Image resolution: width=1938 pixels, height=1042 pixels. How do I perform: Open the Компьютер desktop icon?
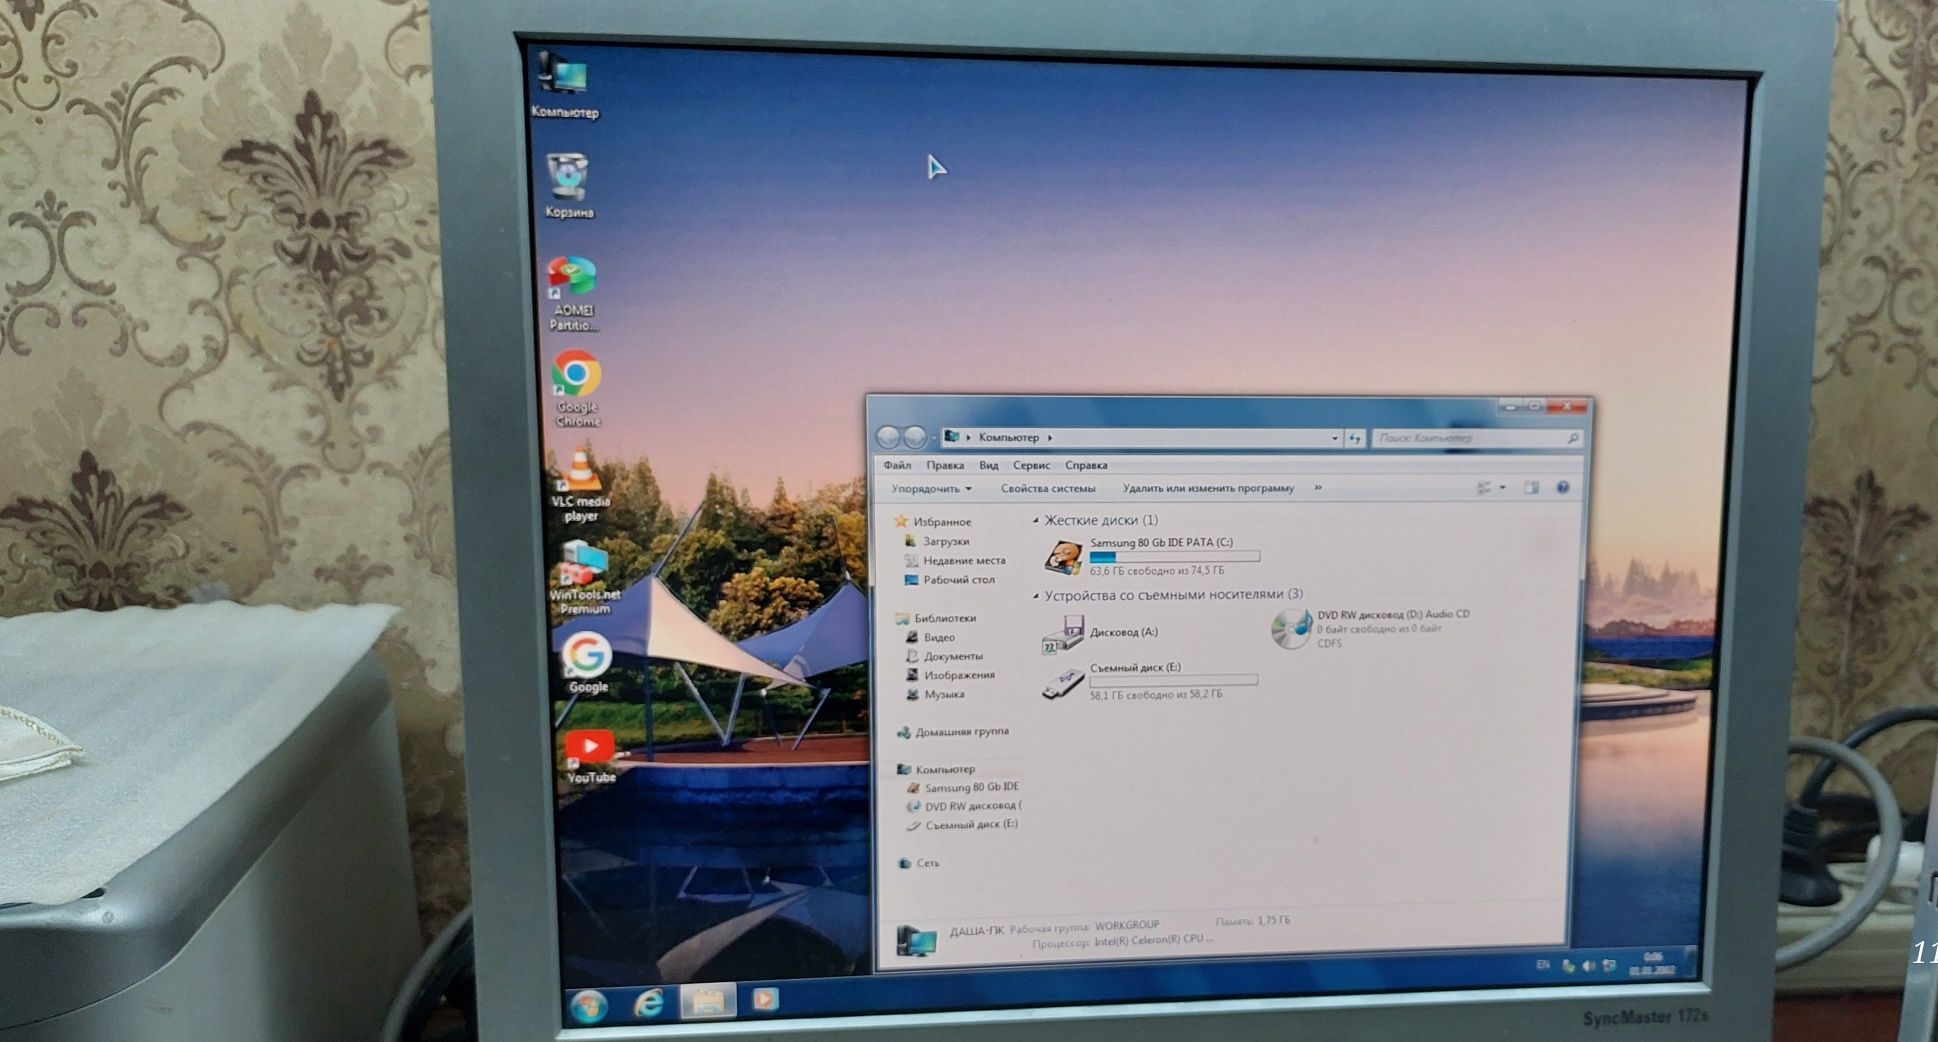click(x=563, y=85)
